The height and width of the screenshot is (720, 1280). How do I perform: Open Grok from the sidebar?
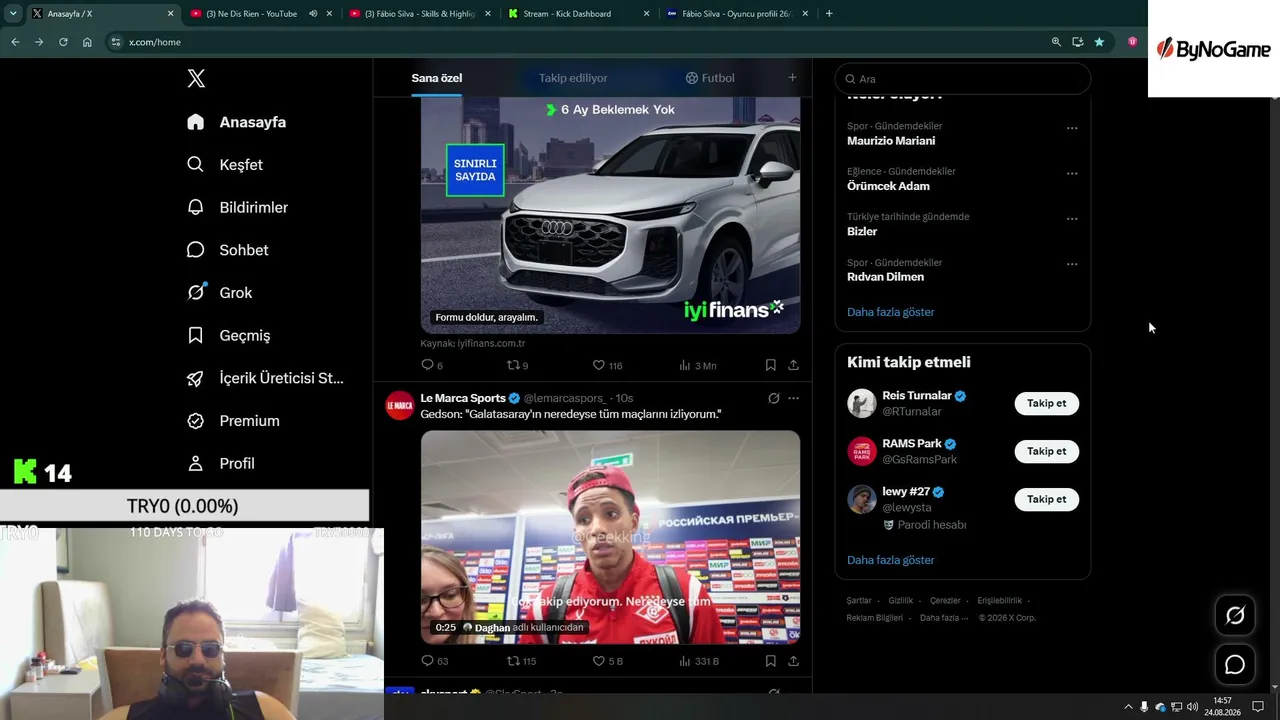click(219, 293)
